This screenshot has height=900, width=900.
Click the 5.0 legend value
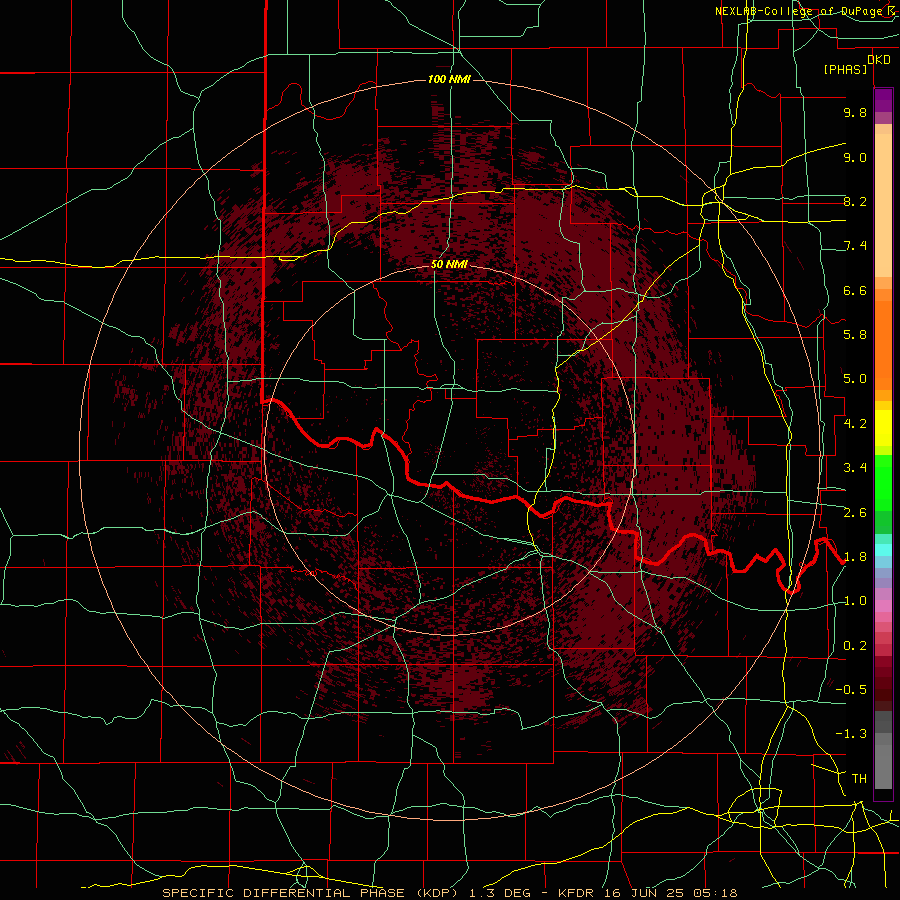pyautogui.click(x=855, y=379)
